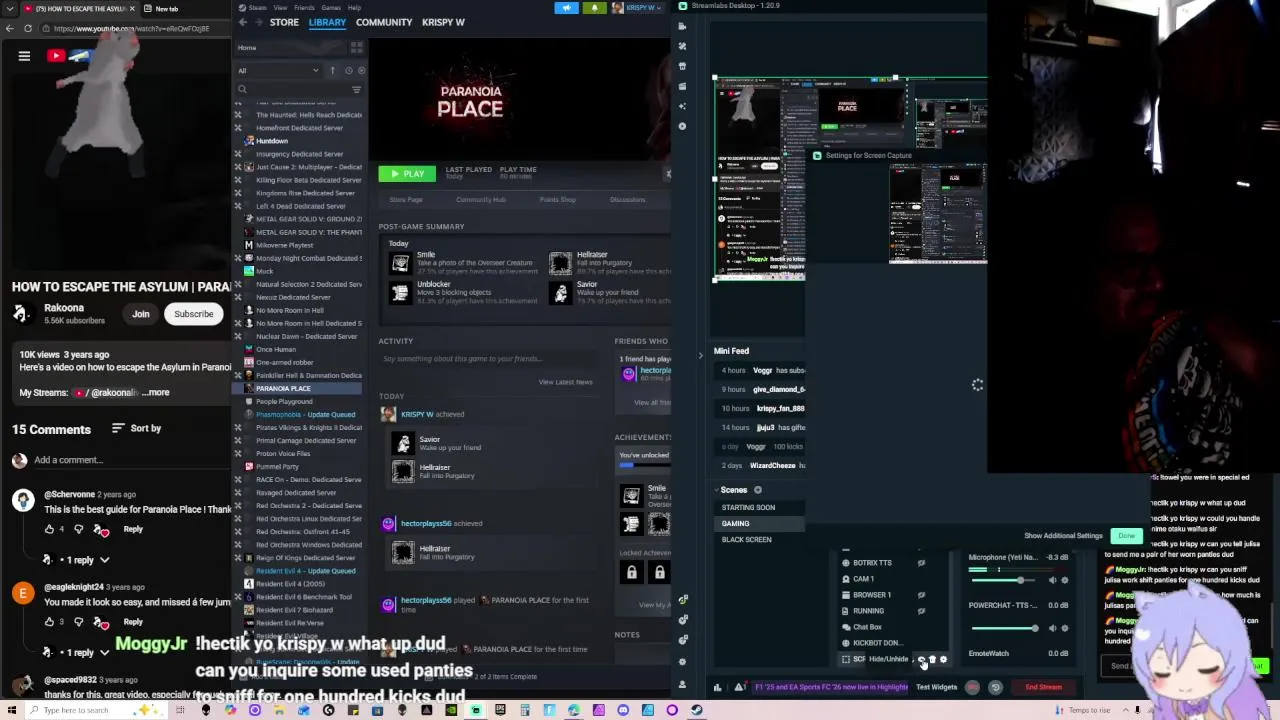Viewport: 1280px width, 720px height.
Task: Toggle visibility of BOTRIX TTS source
Action: pyautogui.click(x=921, y=563)
